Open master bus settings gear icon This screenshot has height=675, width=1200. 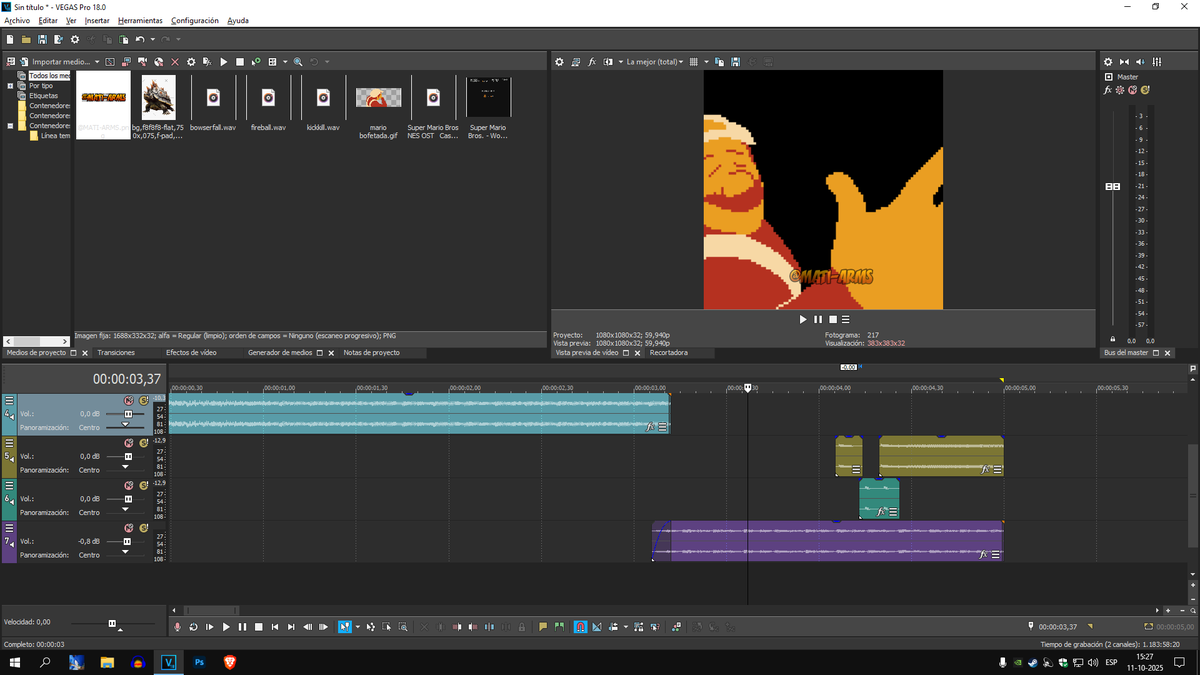coord(1108,62)
